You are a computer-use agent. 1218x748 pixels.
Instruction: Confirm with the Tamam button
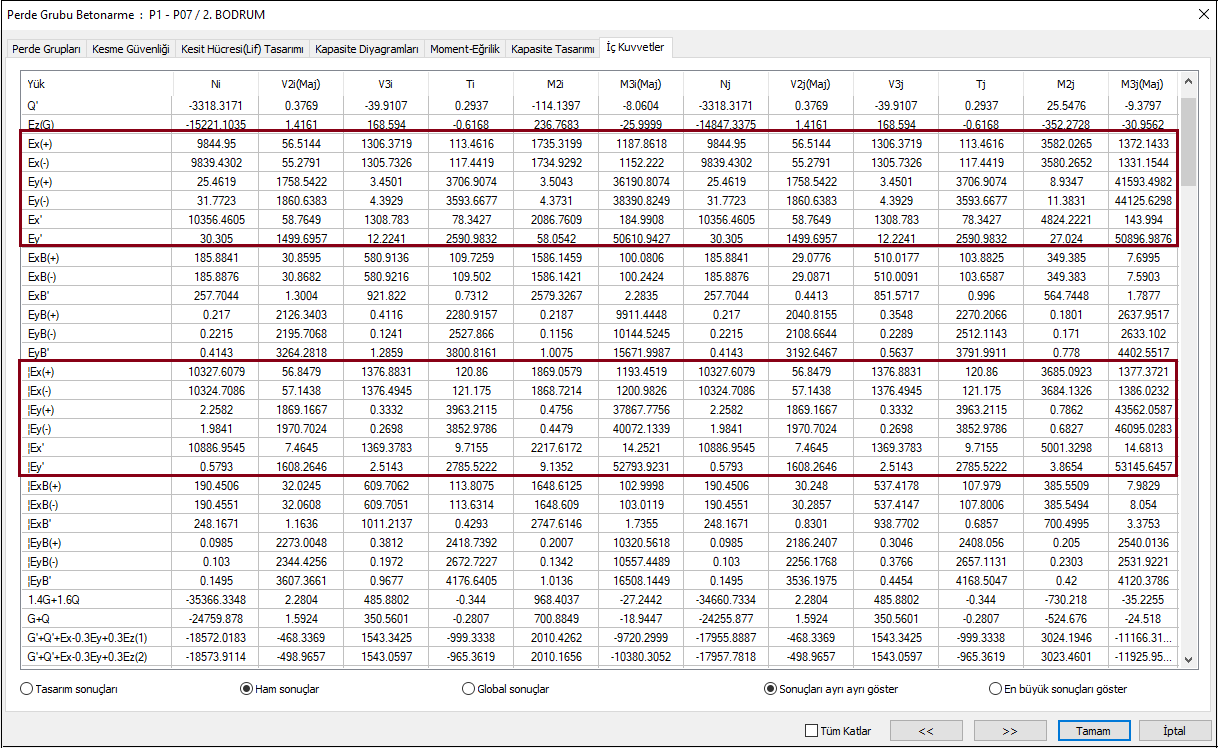tap(1093, 731)
